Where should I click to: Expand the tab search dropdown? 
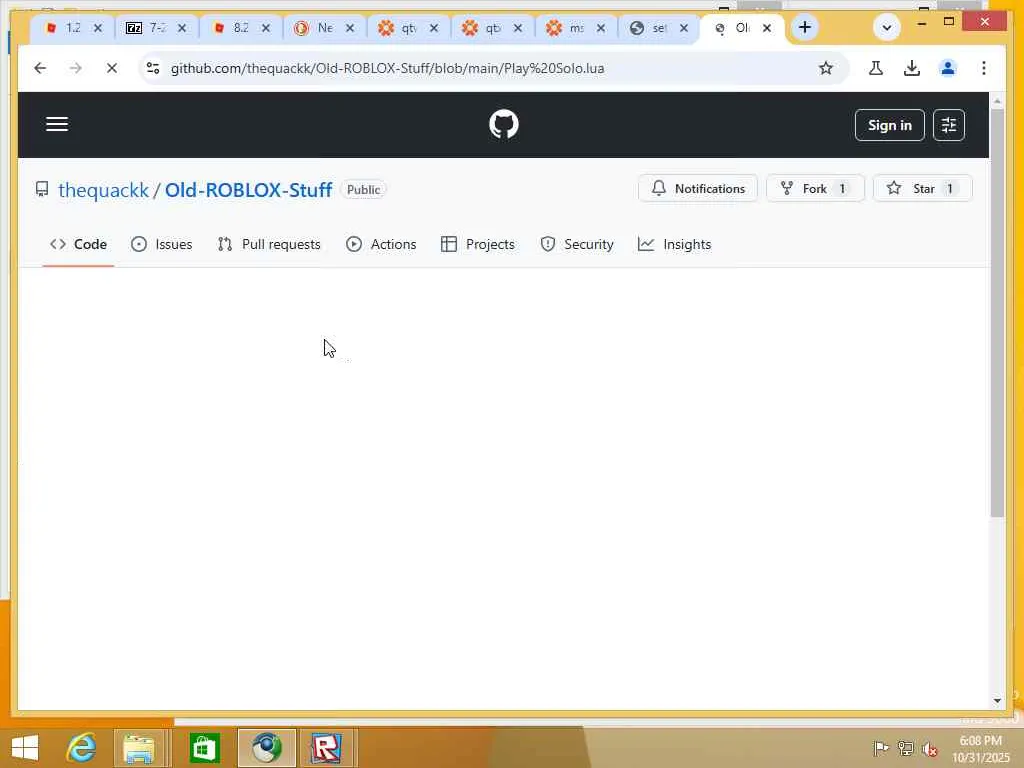coord(887,27)
